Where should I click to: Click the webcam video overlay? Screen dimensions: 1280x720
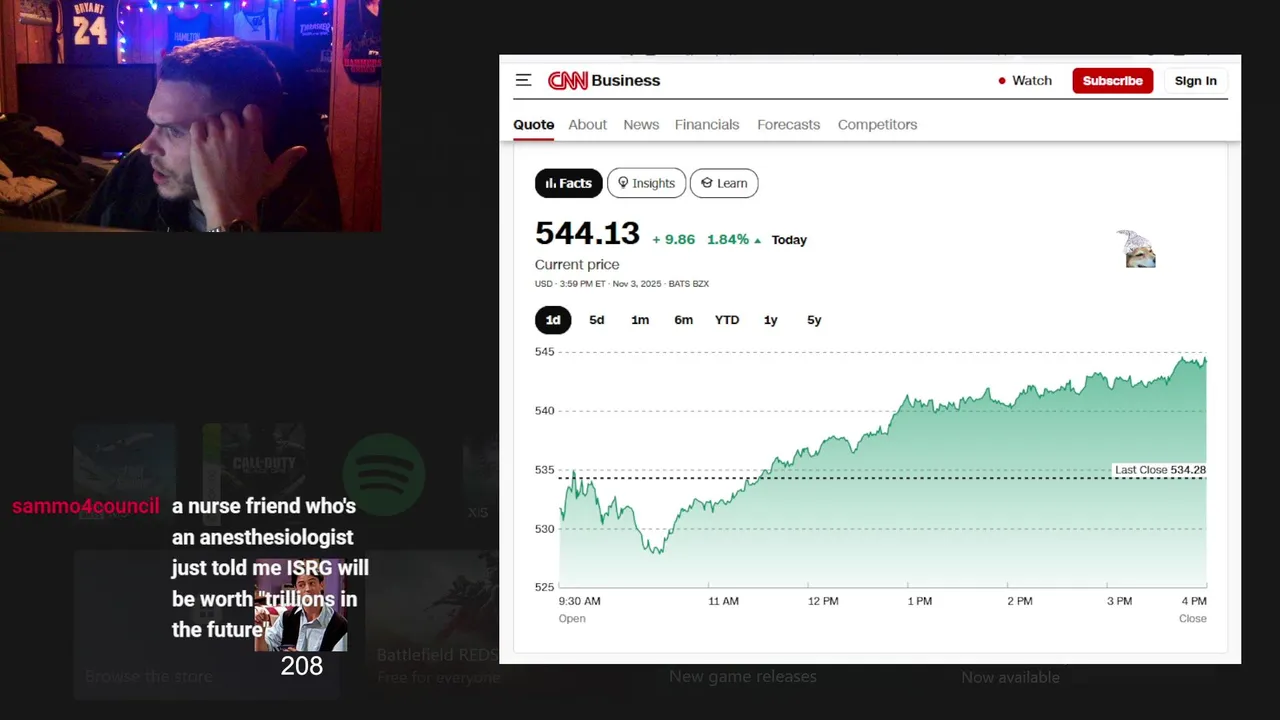click(190, 116)
